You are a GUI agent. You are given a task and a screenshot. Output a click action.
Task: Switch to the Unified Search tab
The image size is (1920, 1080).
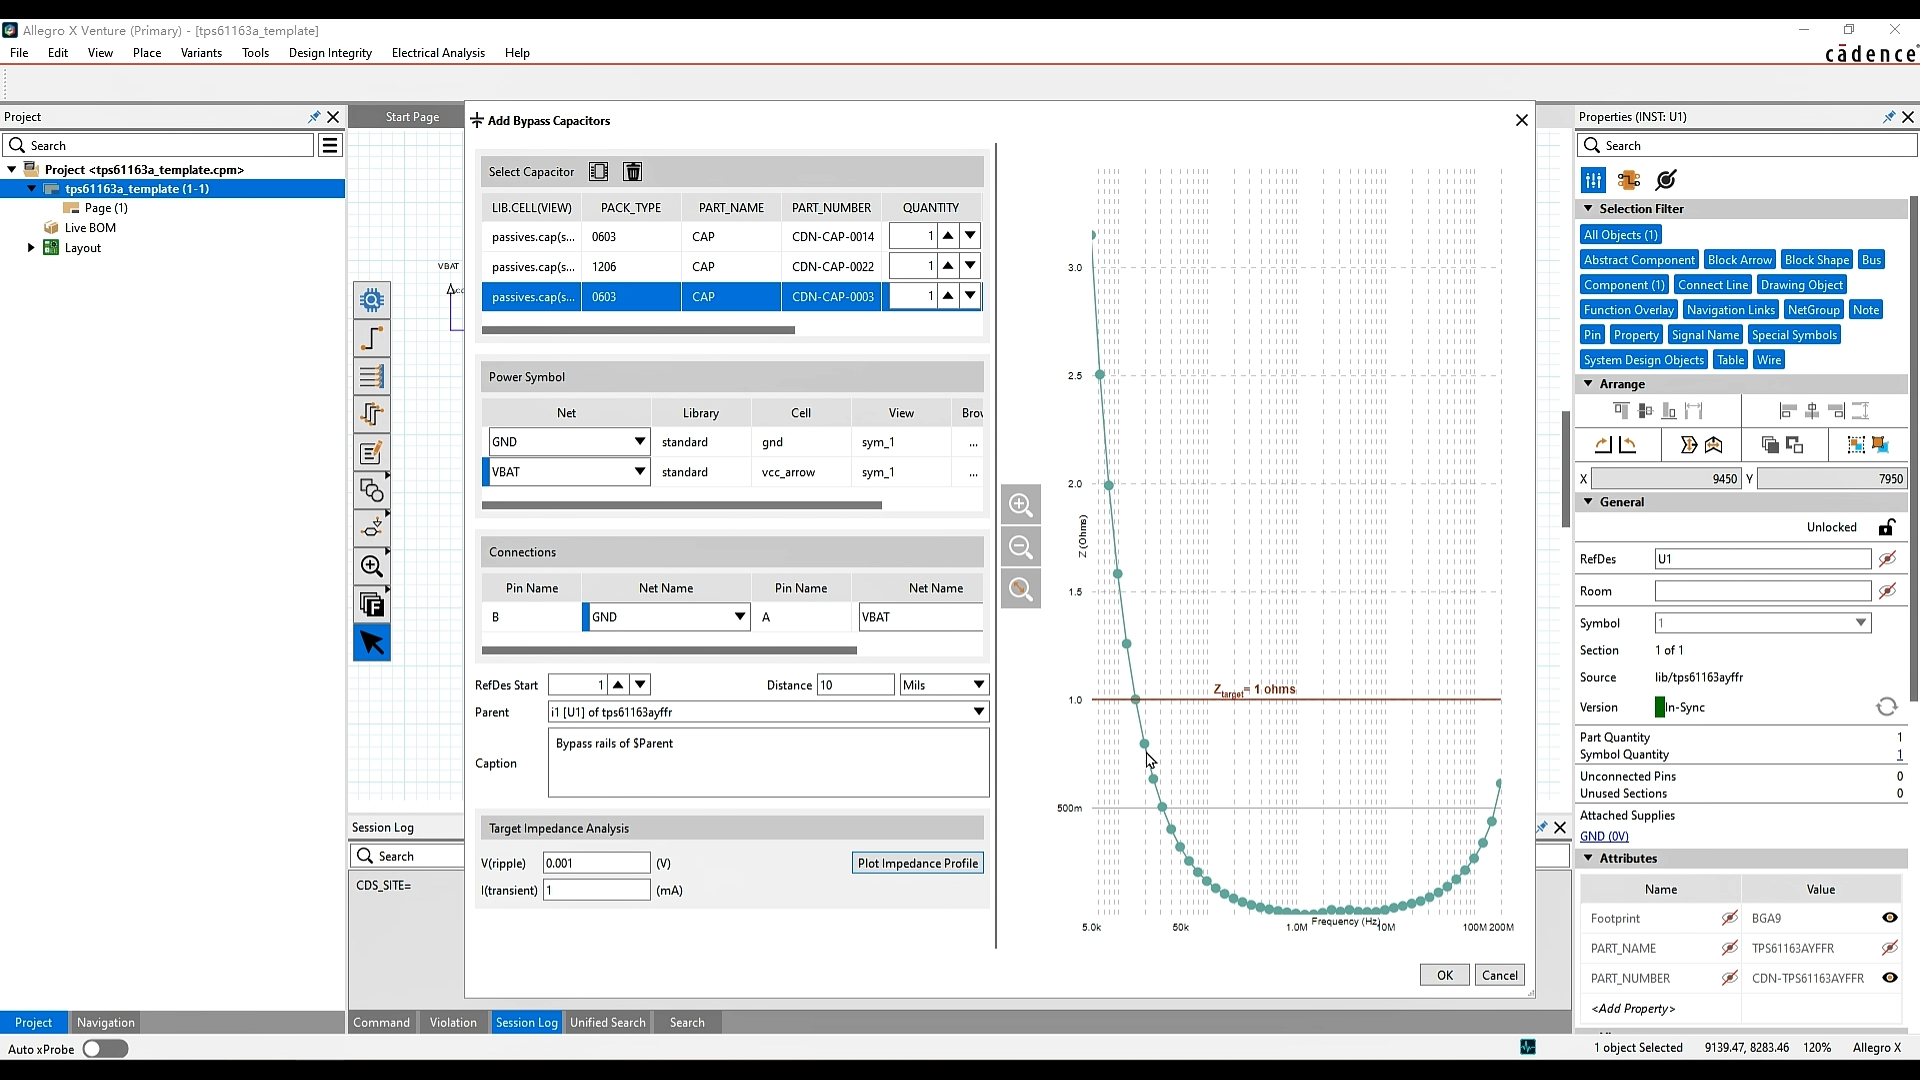[607, 1022]
